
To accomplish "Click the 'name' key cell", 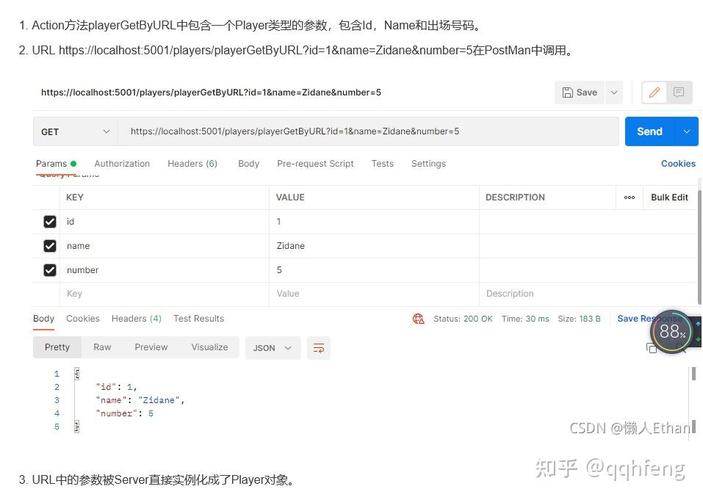I will click(x=164, y=246).
